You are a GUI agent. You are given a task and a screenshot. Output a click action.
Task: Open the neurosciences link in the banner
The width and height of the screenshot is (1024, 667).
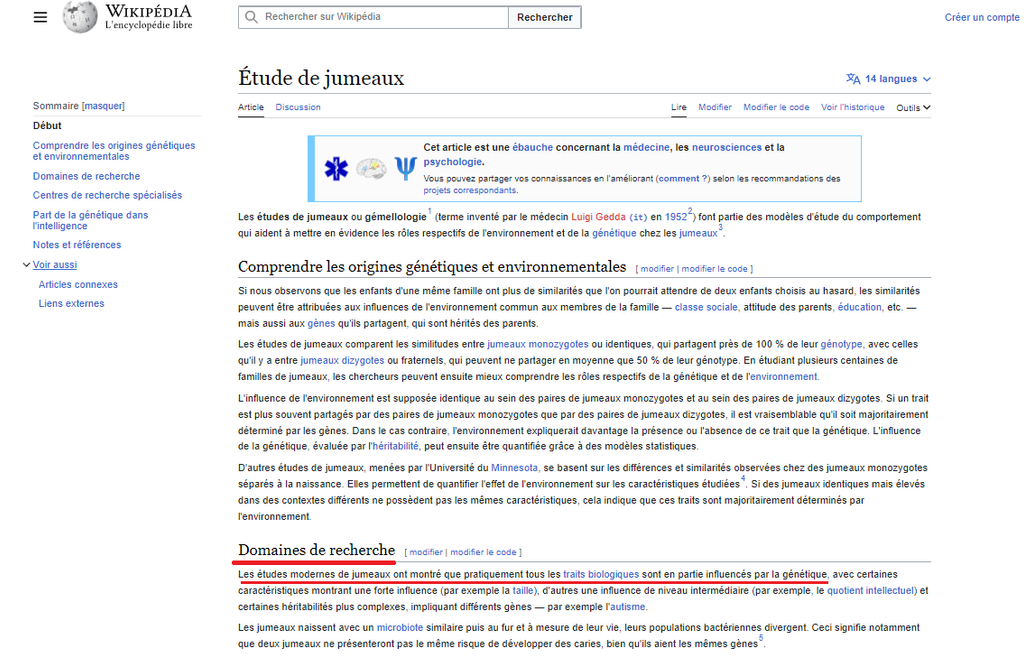[727, 148]
